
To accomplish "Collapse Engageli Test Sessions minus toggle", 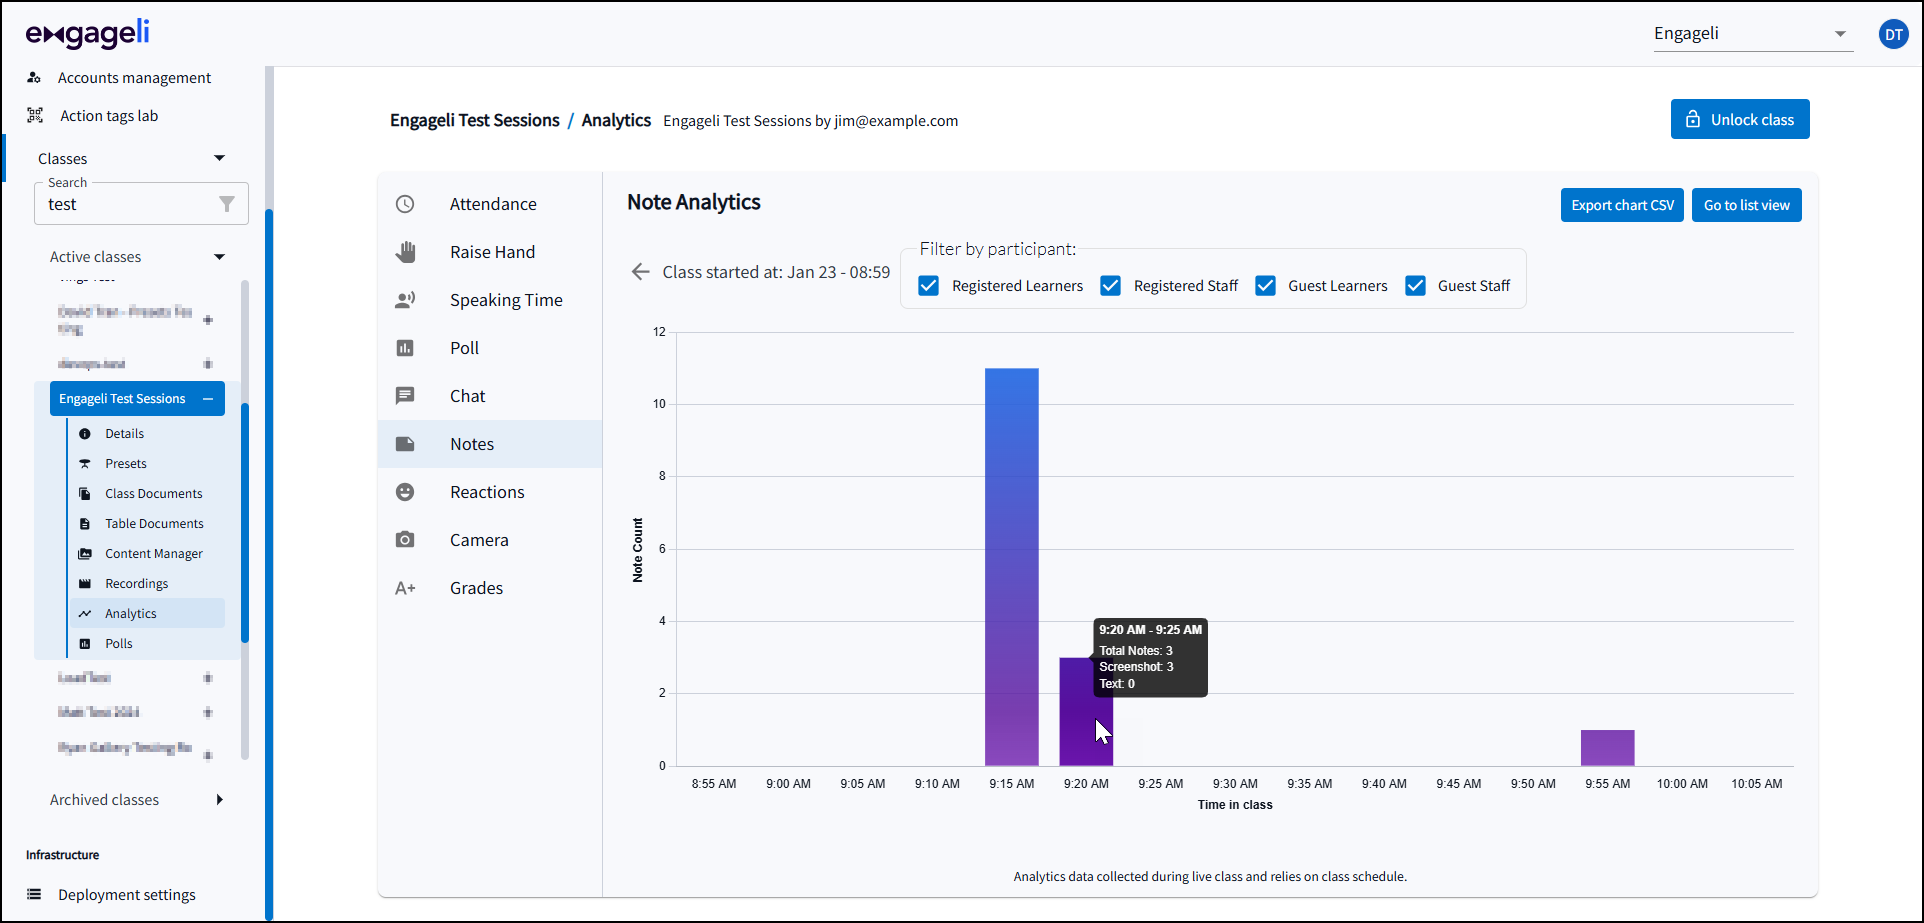I will coord(208,399).
